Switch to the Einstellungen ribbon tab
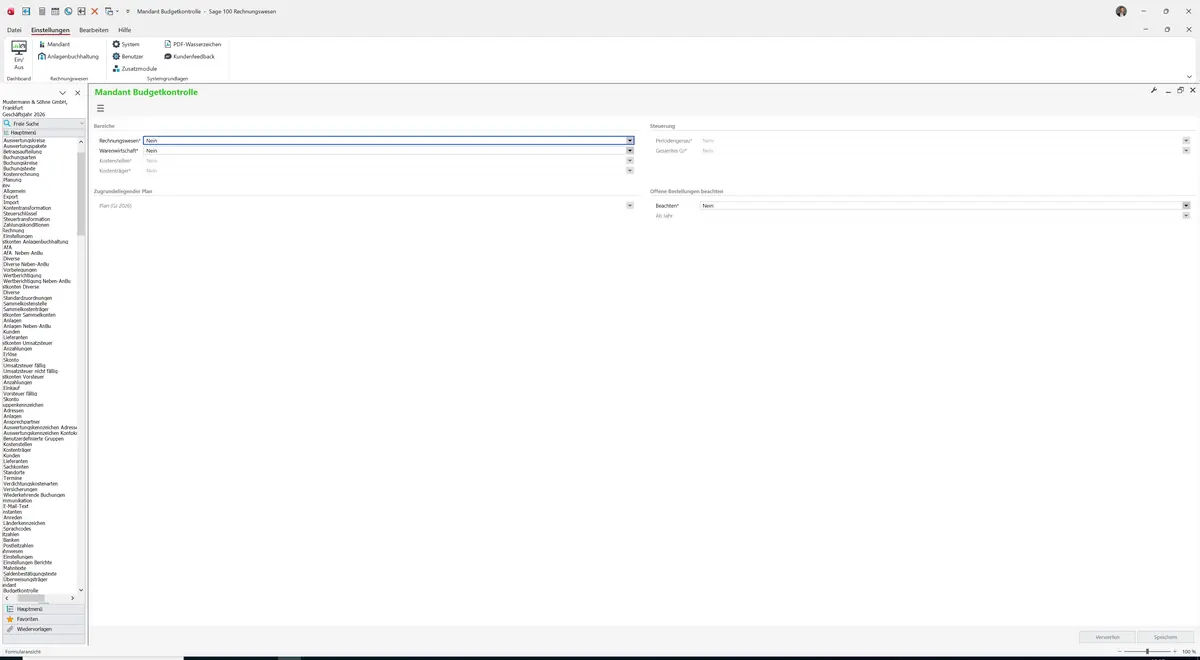This screenshot has width=1200, height=660. [x=51, y=30]
